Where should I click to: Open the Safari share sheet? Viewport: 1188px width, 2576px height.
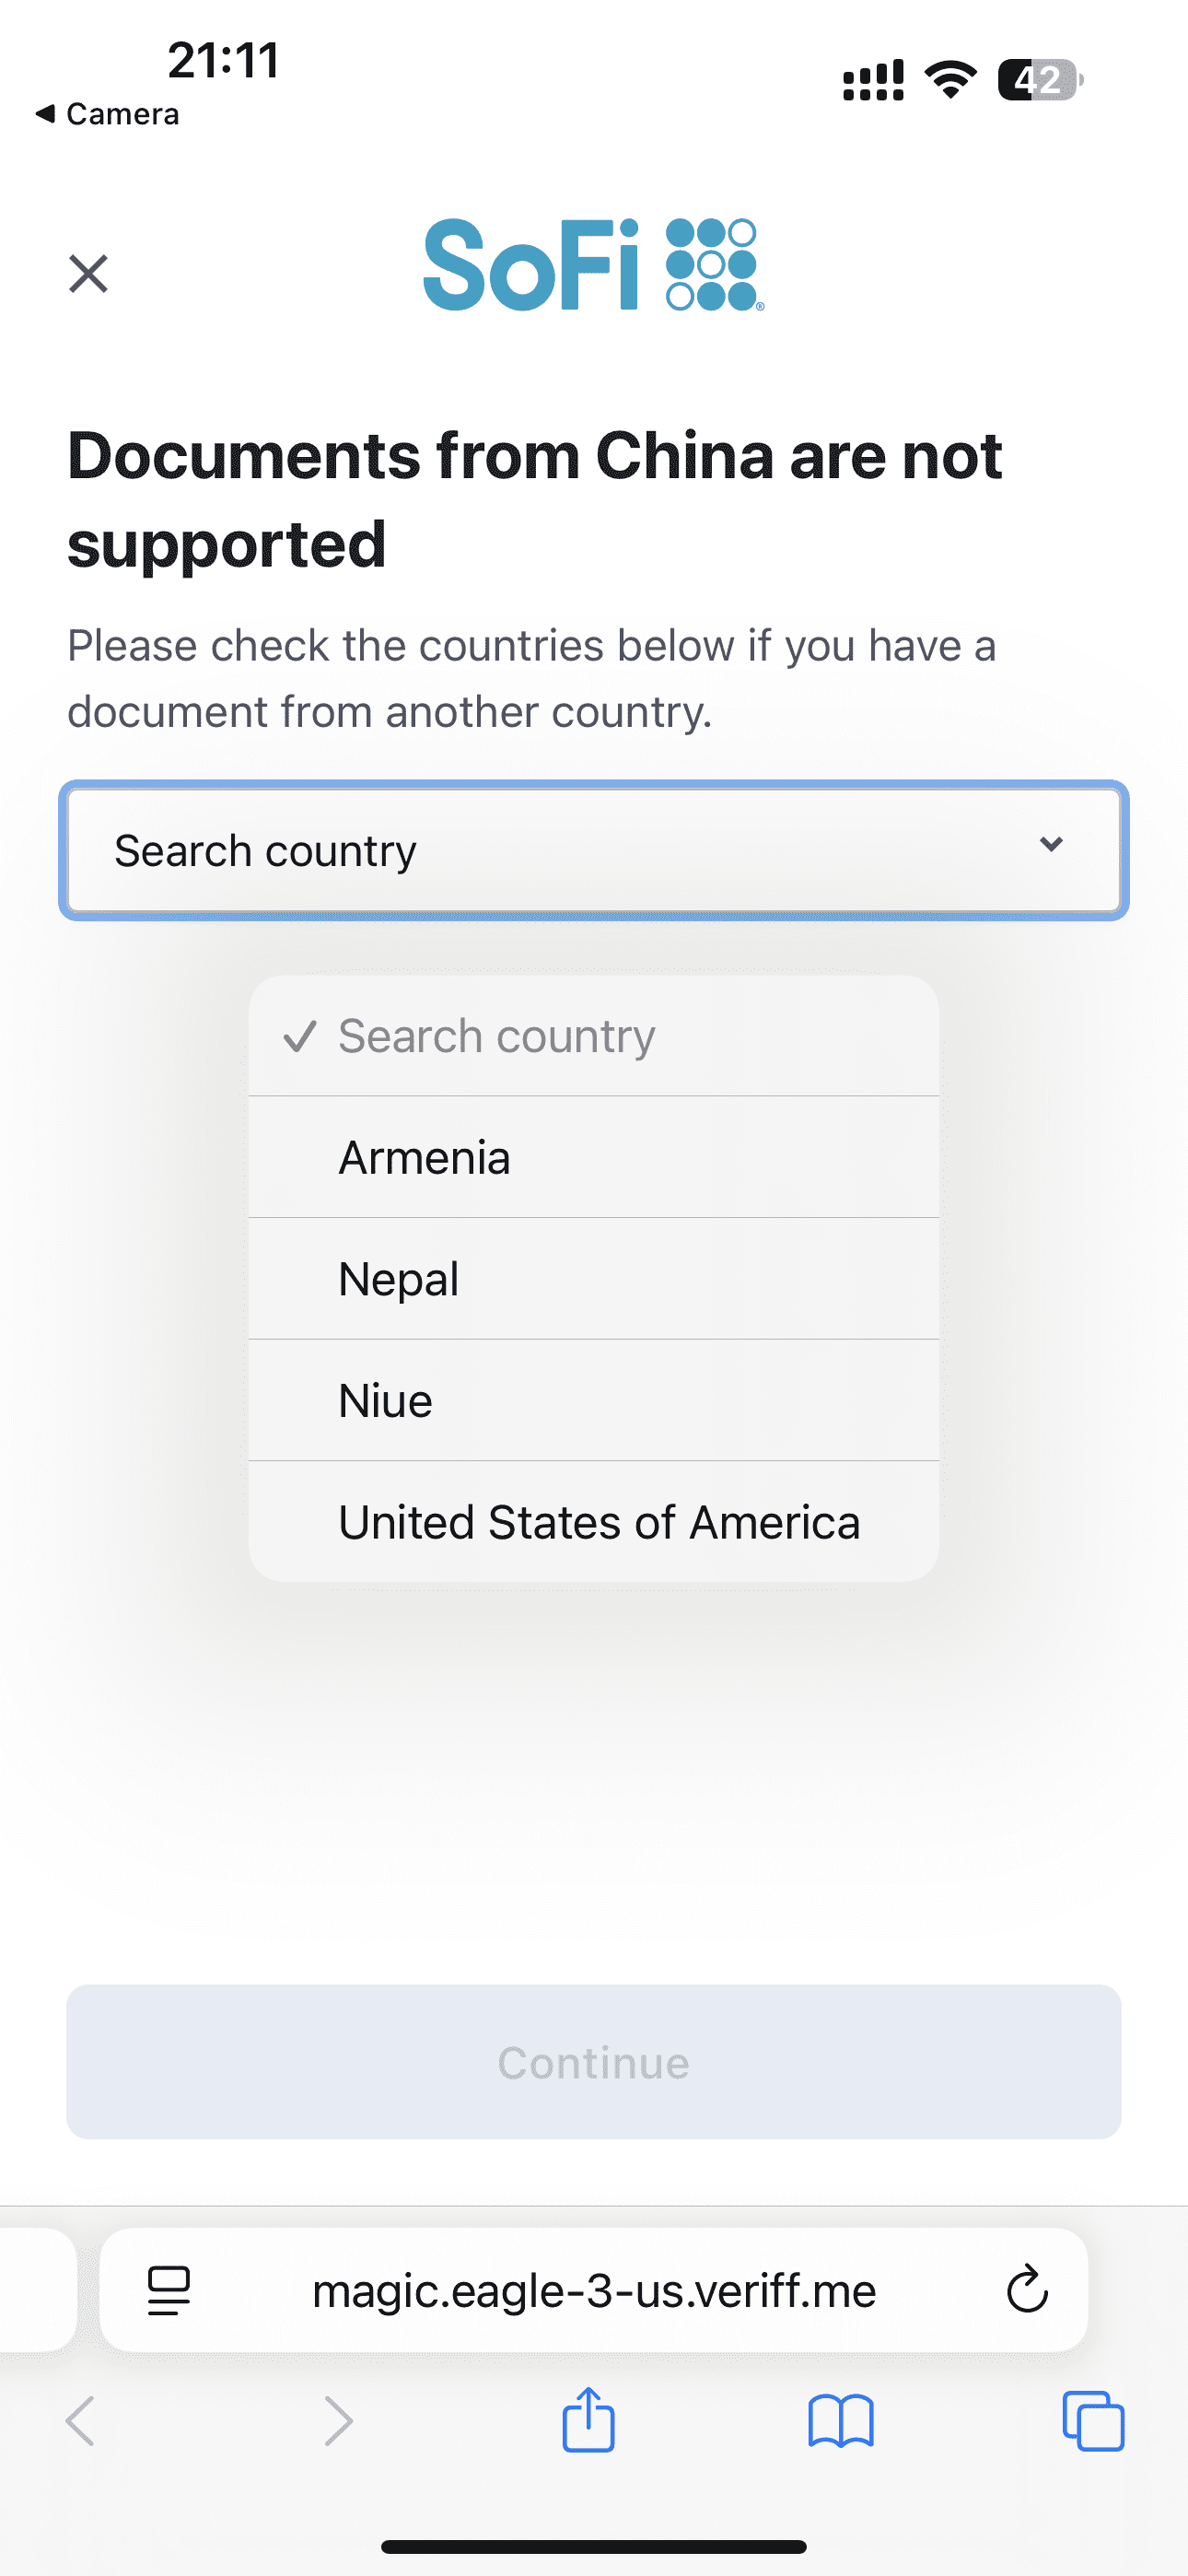[x=589, y=2420]
